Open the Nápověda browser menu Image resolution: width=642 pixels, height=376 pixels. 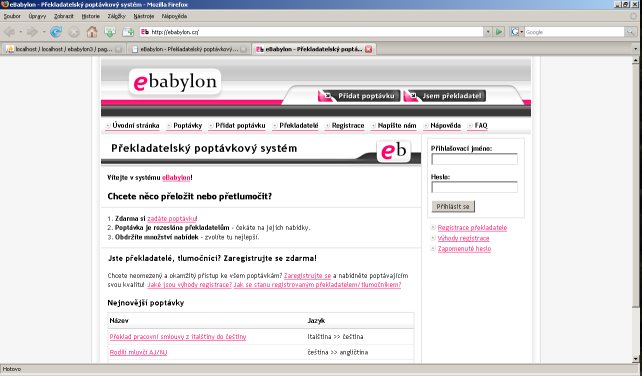174,16
